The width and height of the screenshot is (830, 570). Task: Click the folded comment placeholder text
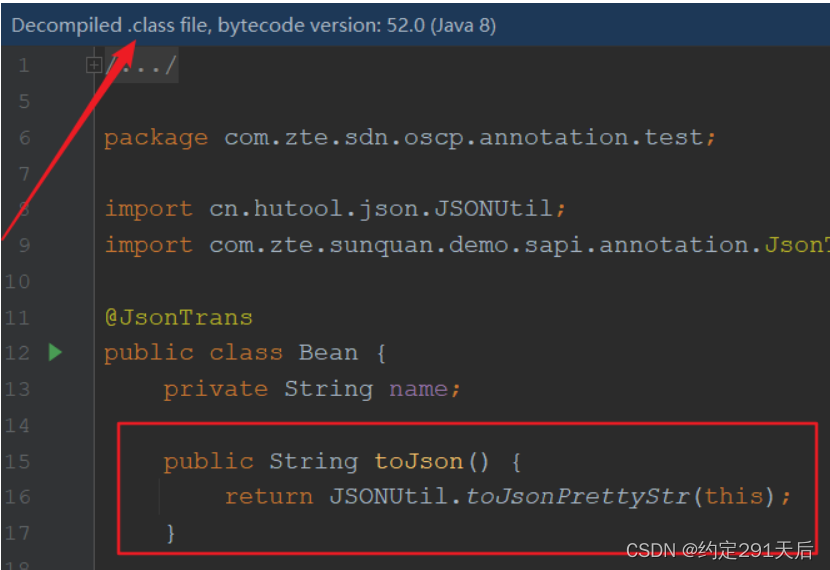141,66
